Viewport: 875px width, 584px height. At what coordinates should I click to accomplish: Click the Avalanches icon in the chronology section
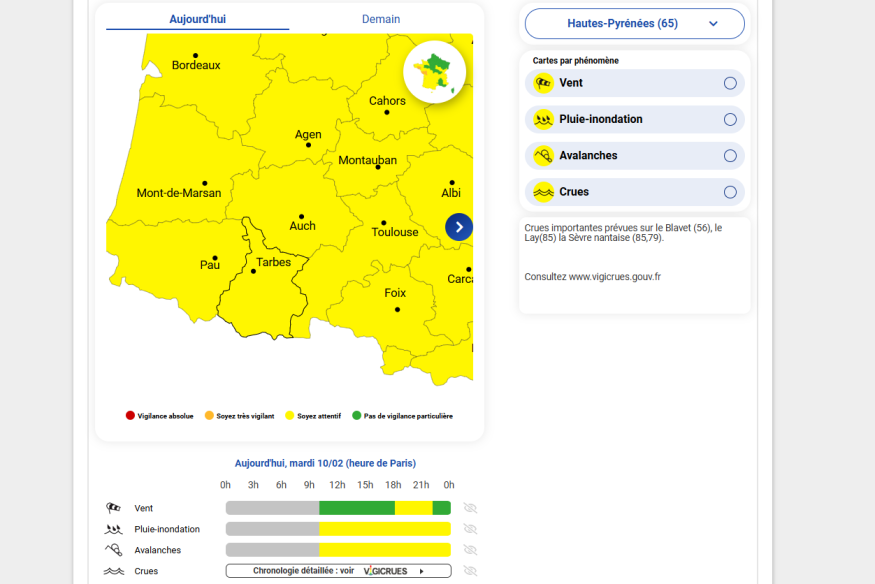(x=113, y=549)
